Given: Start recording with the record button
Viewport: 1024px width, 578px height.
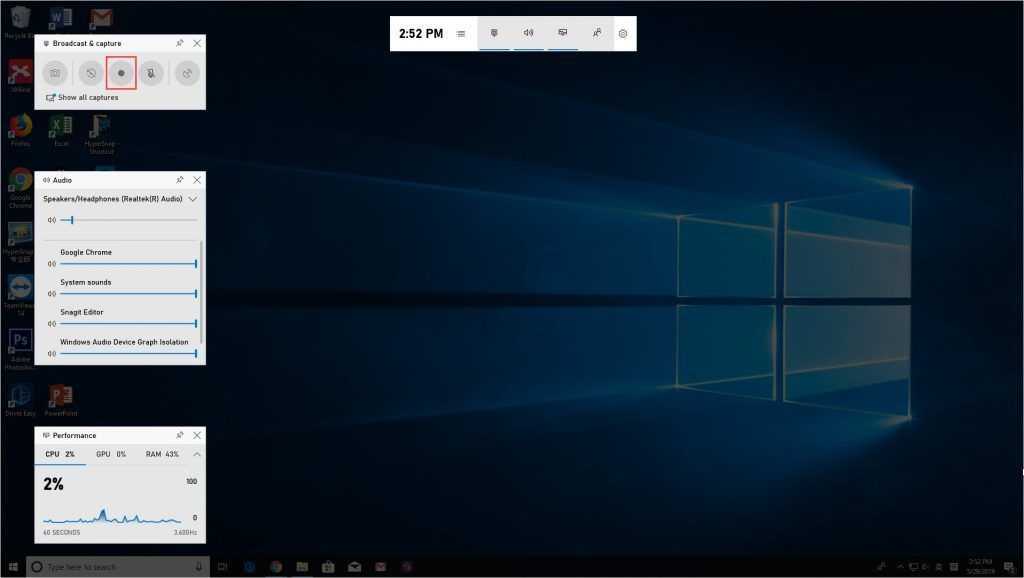Looking at the screenshot, I should click(x=121, y=73).
